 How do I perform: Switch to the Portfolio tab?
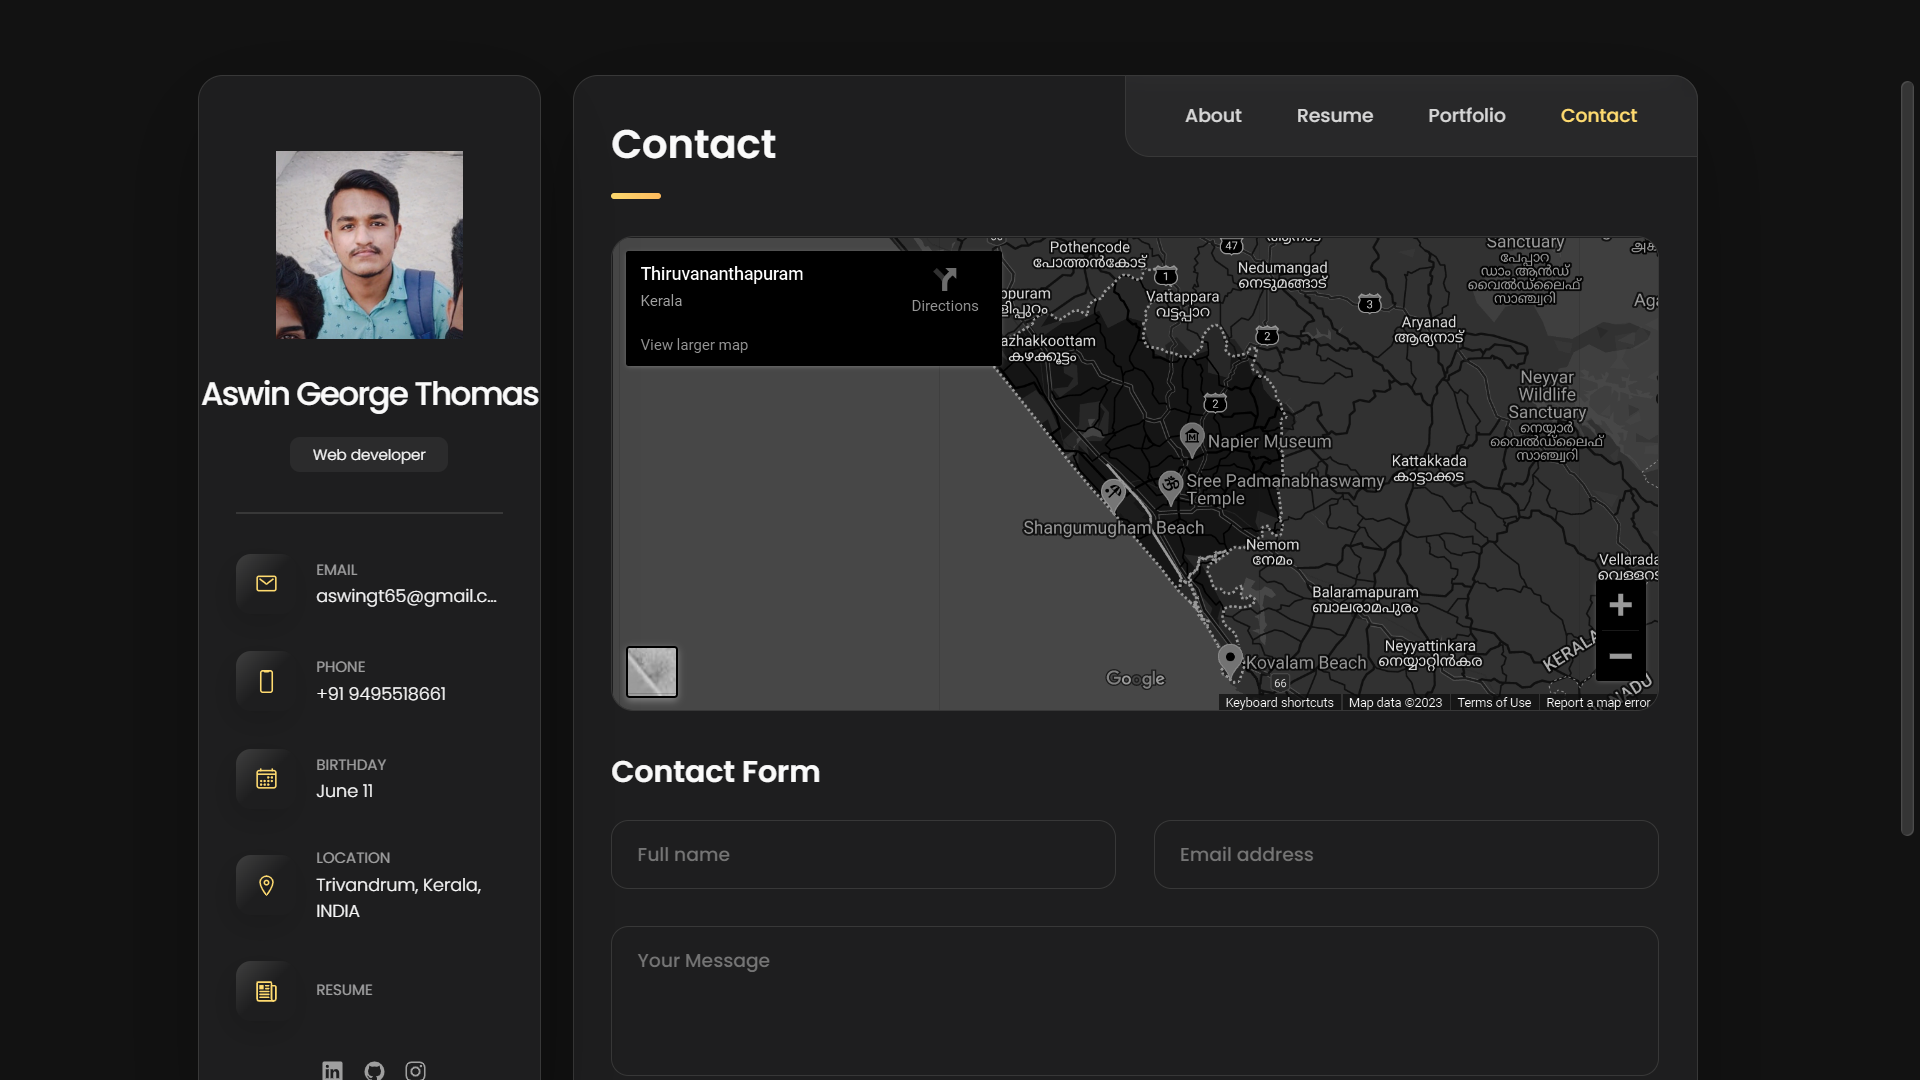tap(1466, 115)
